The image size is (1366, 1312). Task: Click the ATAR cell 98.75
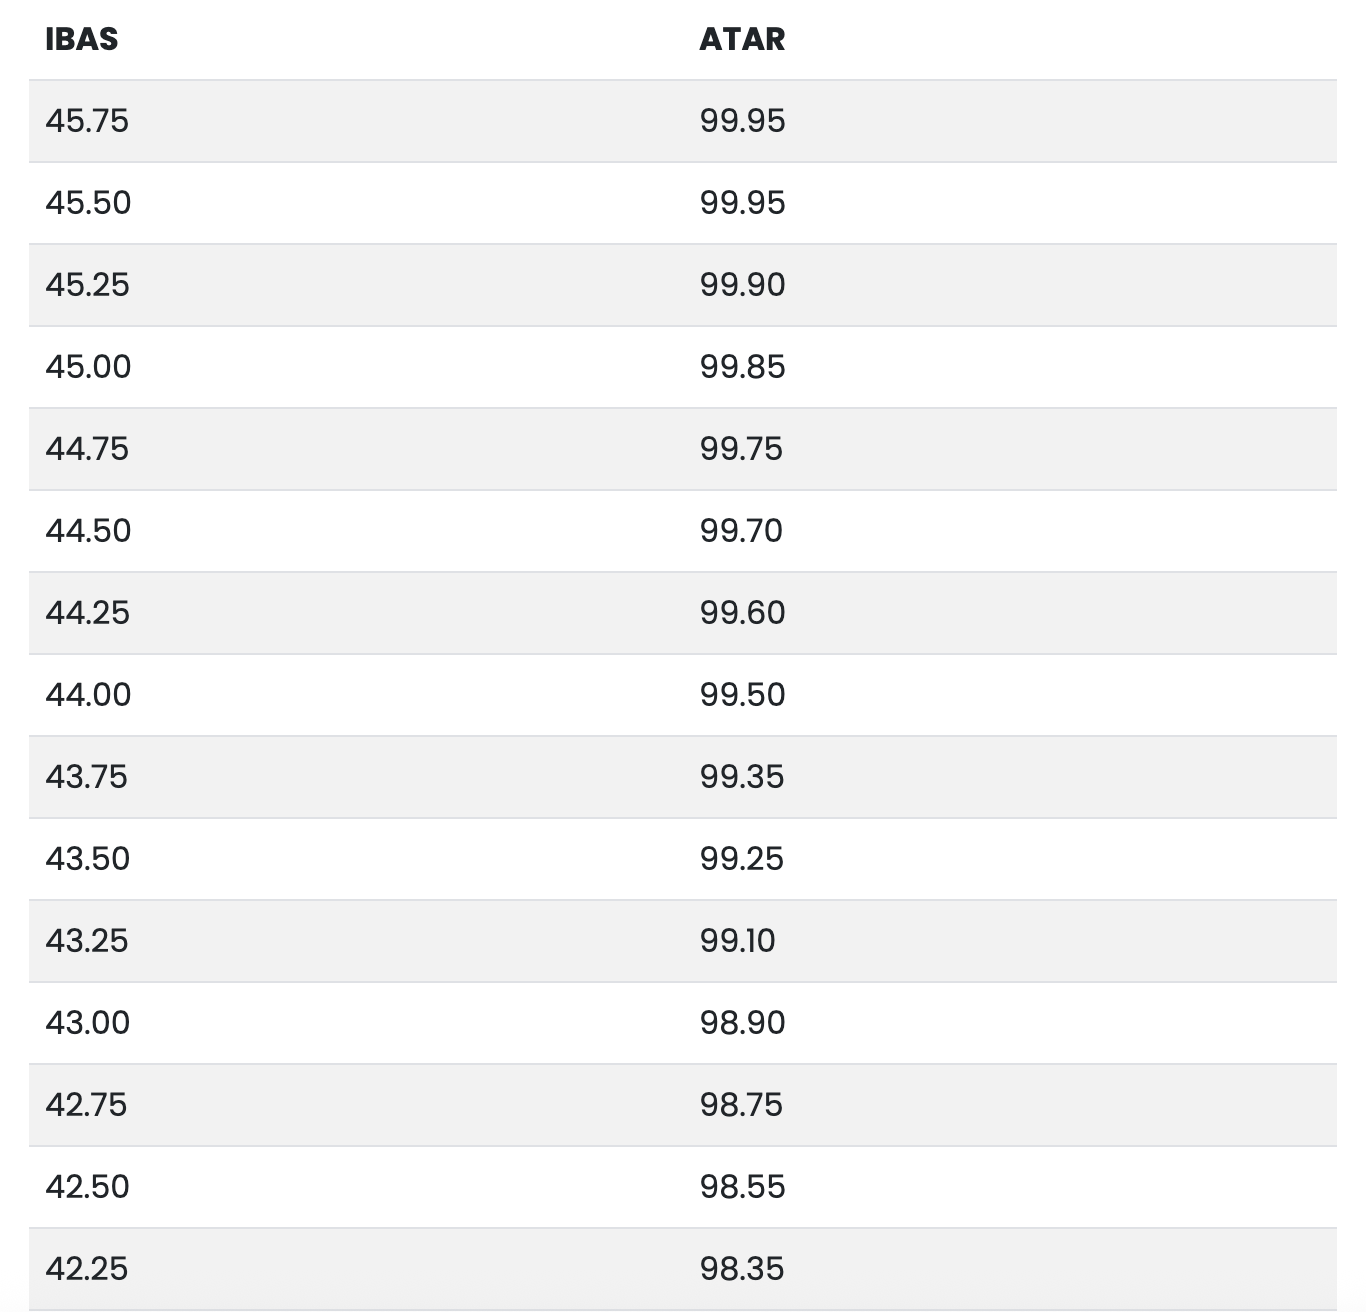tap(741, 1105)
